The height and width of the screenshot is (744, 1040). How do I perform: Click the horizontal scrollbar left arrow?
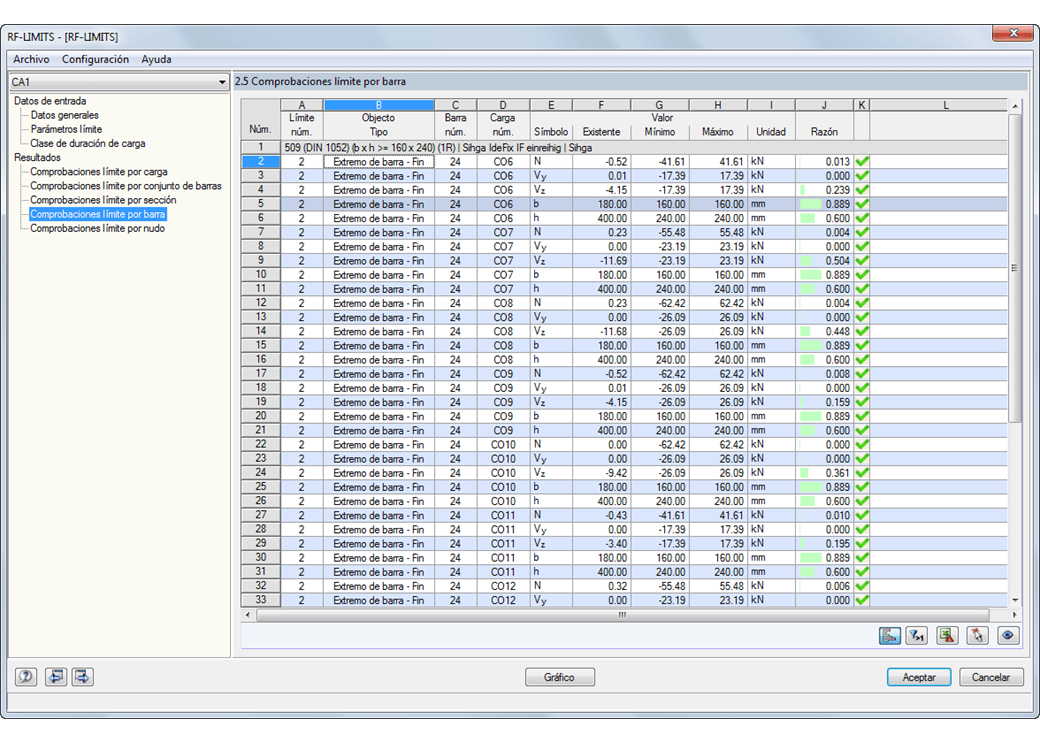248,615
